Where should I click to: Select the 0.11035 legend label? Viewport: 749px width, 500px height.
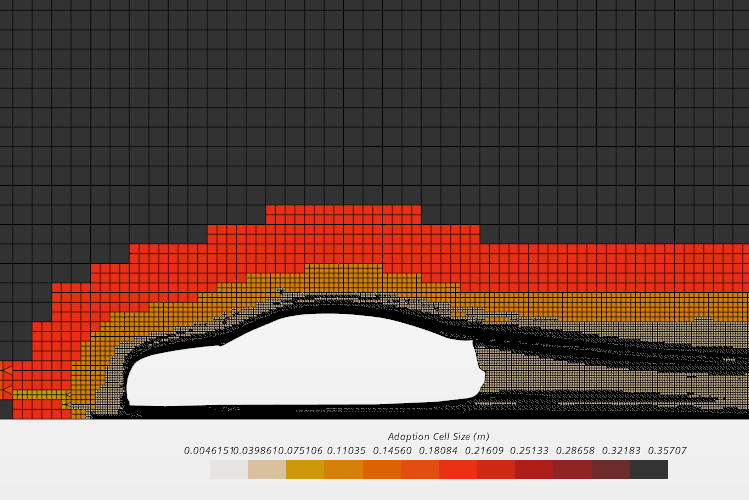[x=346, y=451]
